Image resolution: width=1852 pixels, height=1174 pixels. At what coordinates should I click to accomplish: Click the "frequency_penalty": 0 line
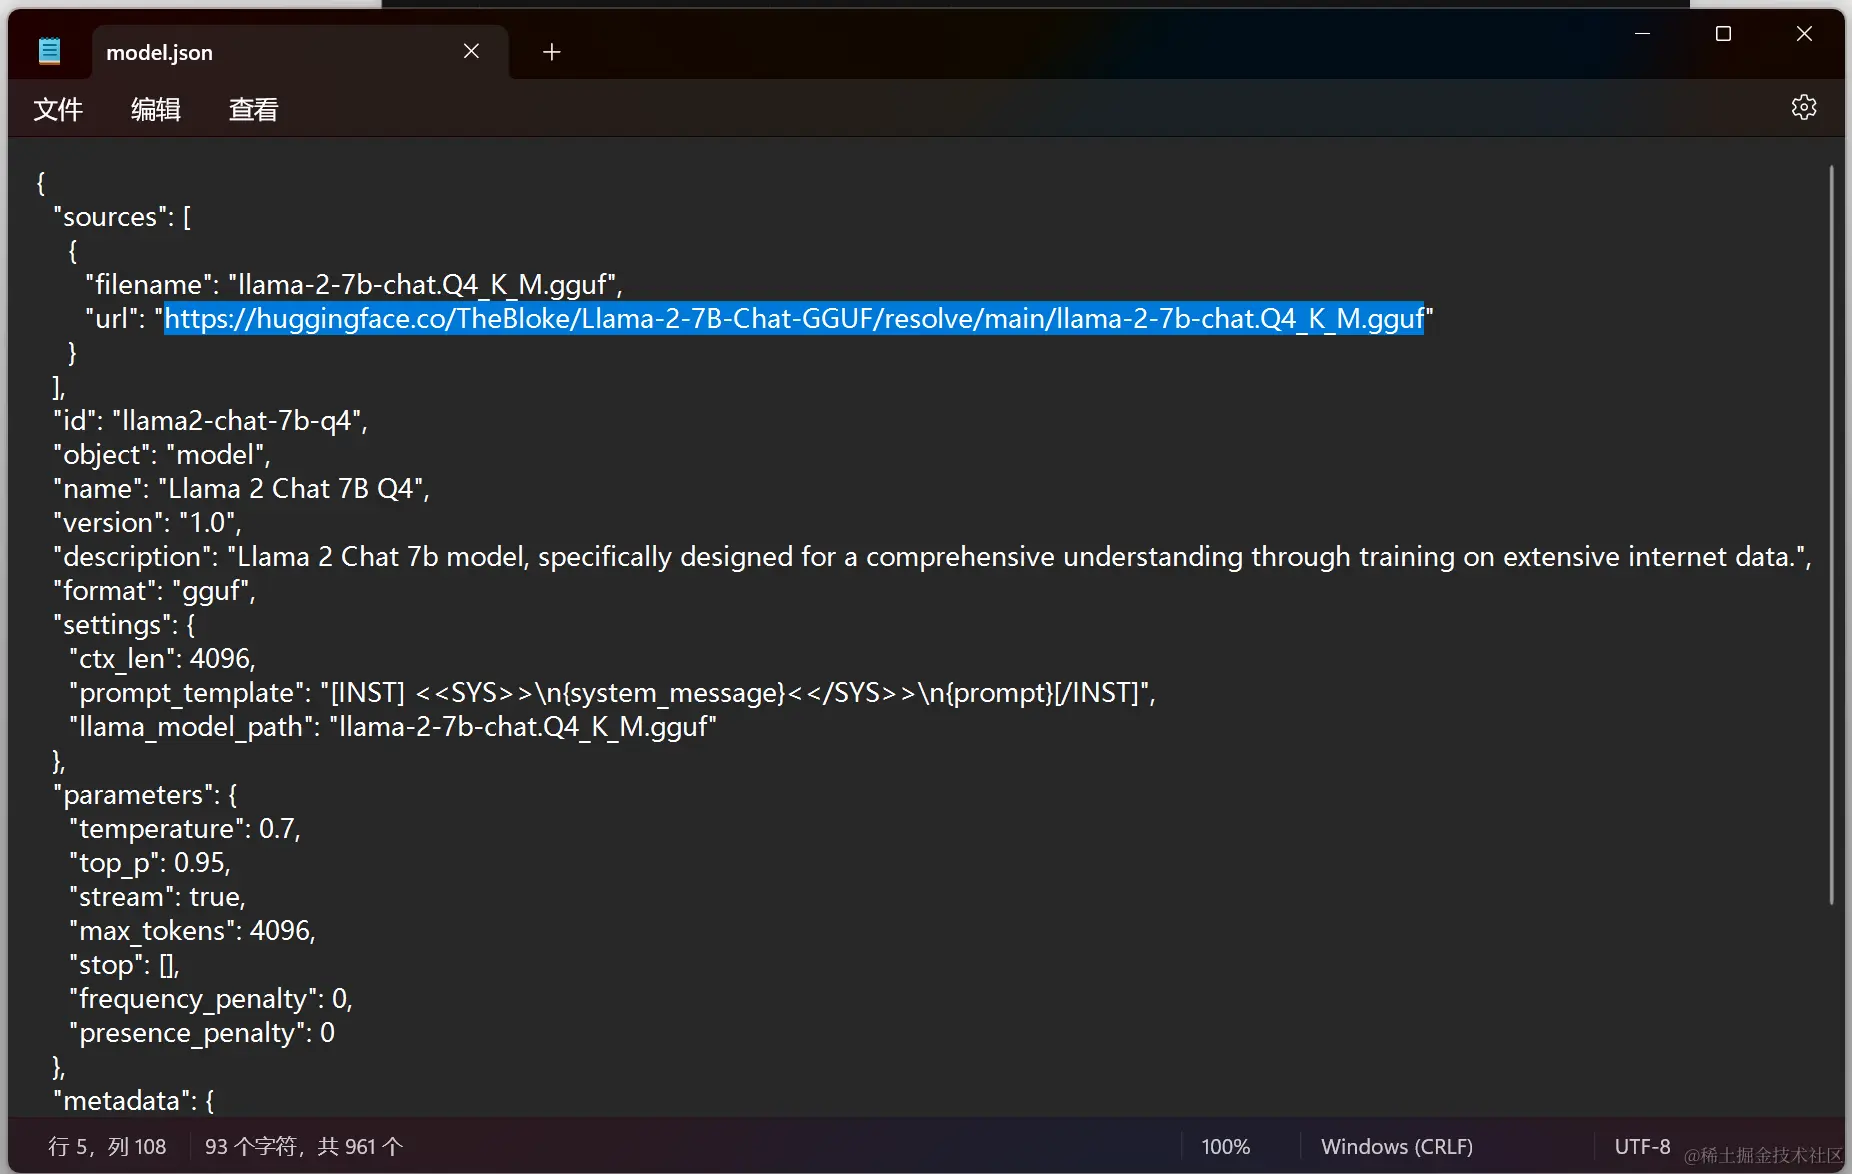coord(211,999)
